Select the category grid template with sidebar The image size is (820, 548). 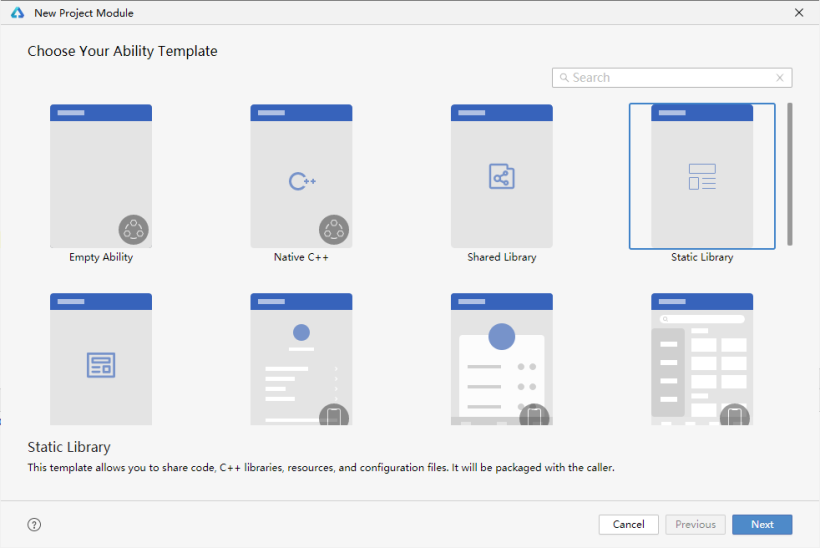click(702, 359)
